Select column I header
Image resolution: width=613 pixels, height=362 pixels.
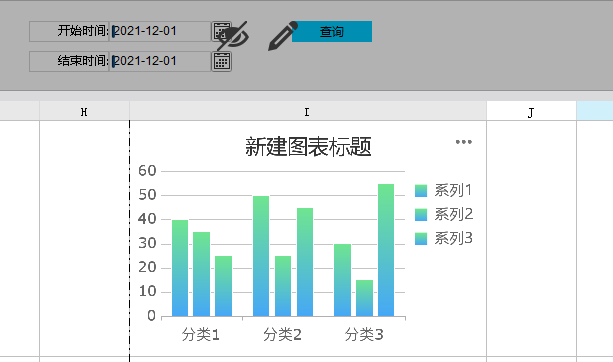point(308,112)
